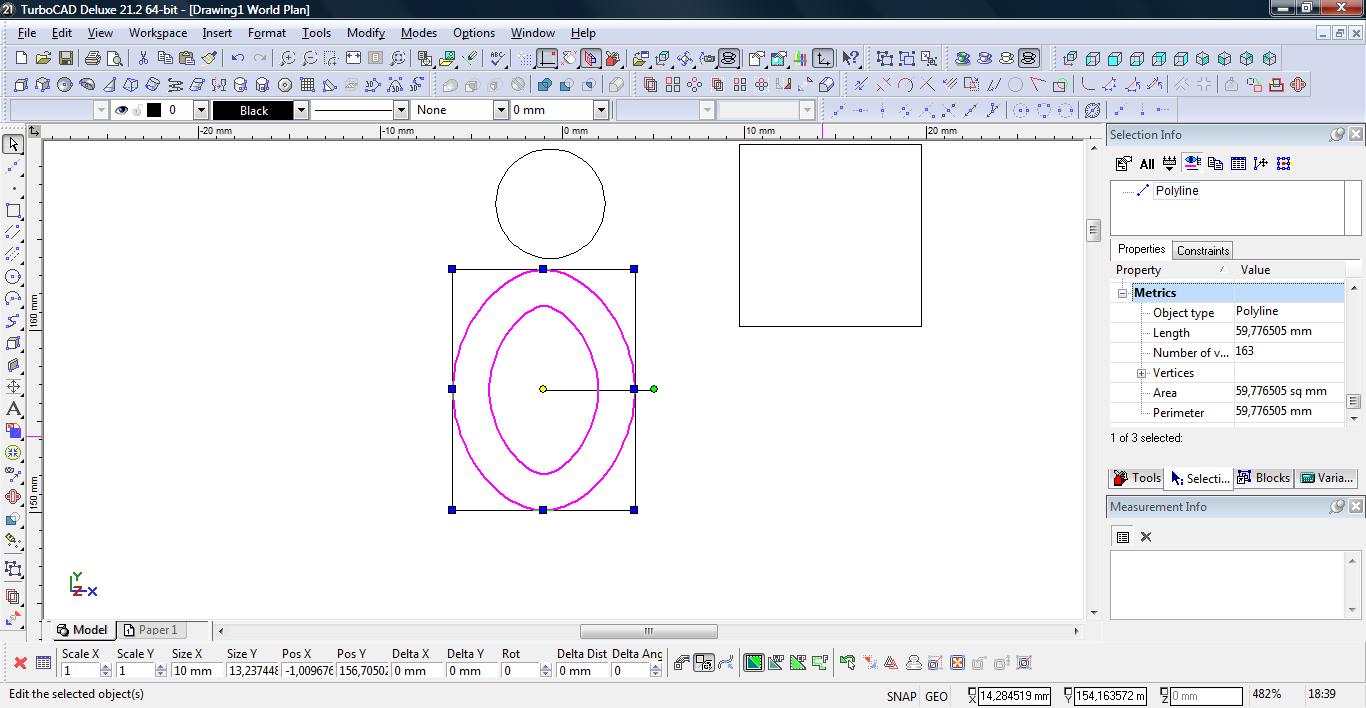Expand the Vertices tree node
Screen dimensions: 1366x708
coord(1141,373)
